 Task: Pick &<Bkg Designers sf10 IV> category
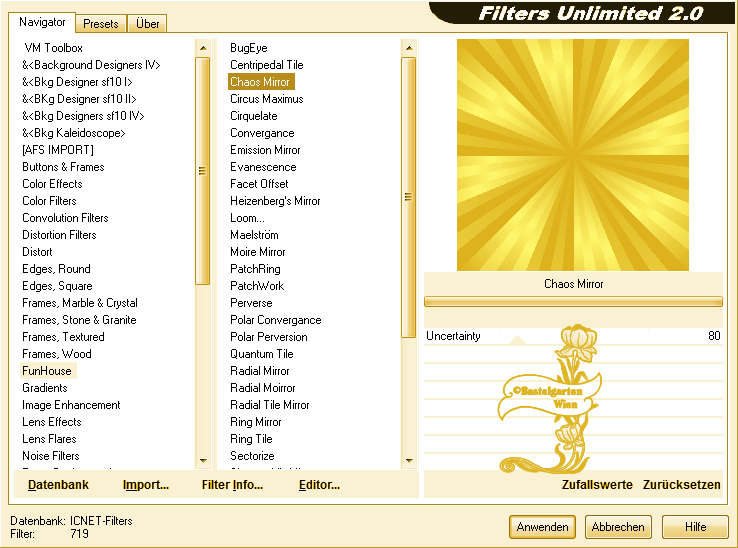tap(83, 116)
